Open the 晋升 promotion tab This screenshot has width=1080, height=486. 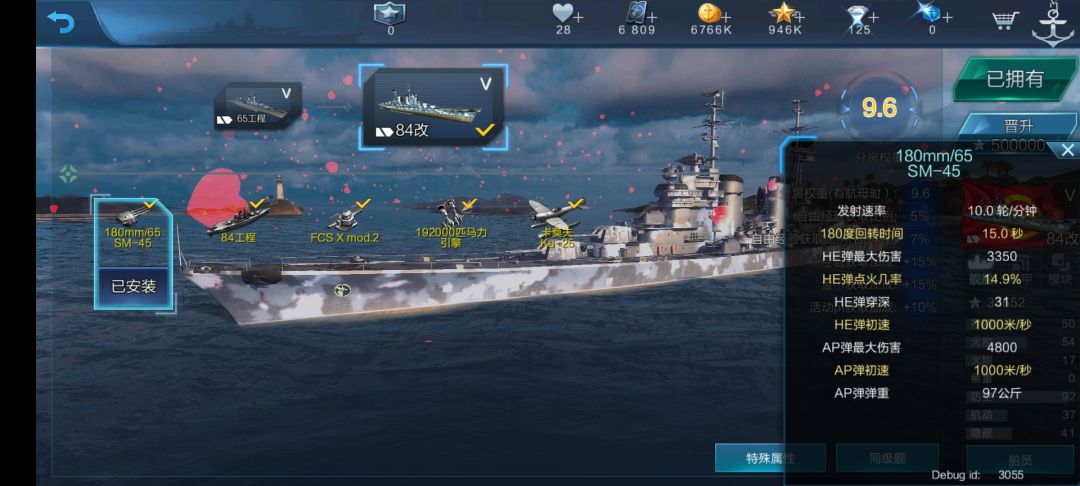(1018, 126)
